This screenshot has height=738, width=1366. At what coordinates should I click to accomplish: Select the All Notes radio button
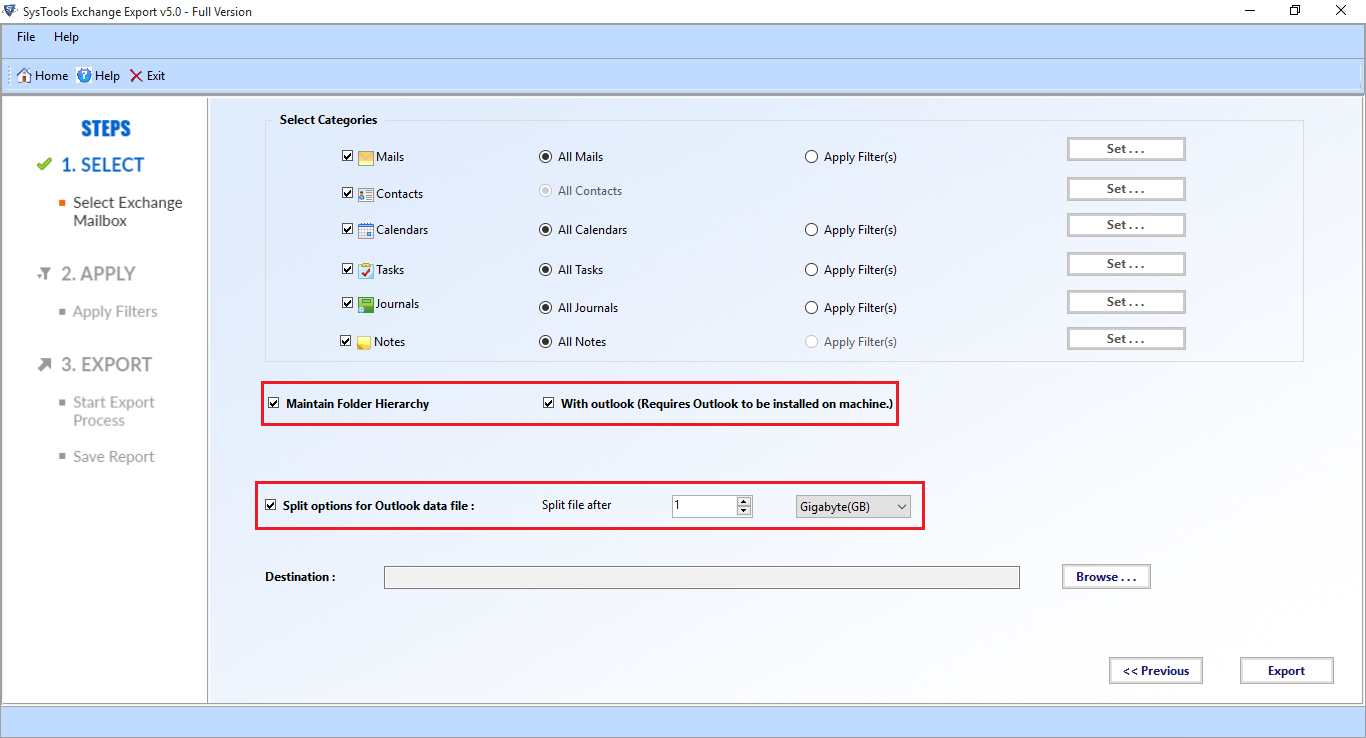(x=545, y=342)
